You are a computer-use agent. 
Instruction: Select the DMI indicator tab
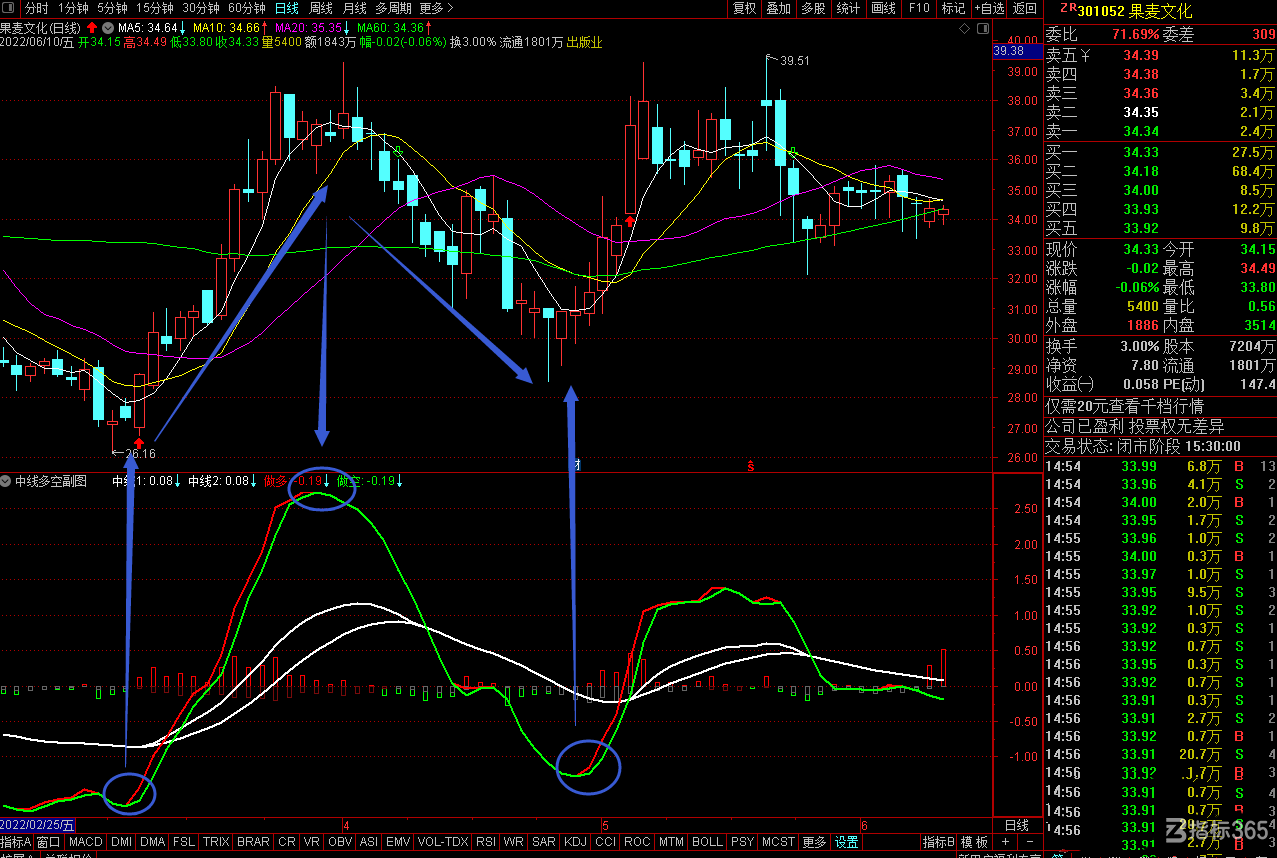tap(122, 842)
